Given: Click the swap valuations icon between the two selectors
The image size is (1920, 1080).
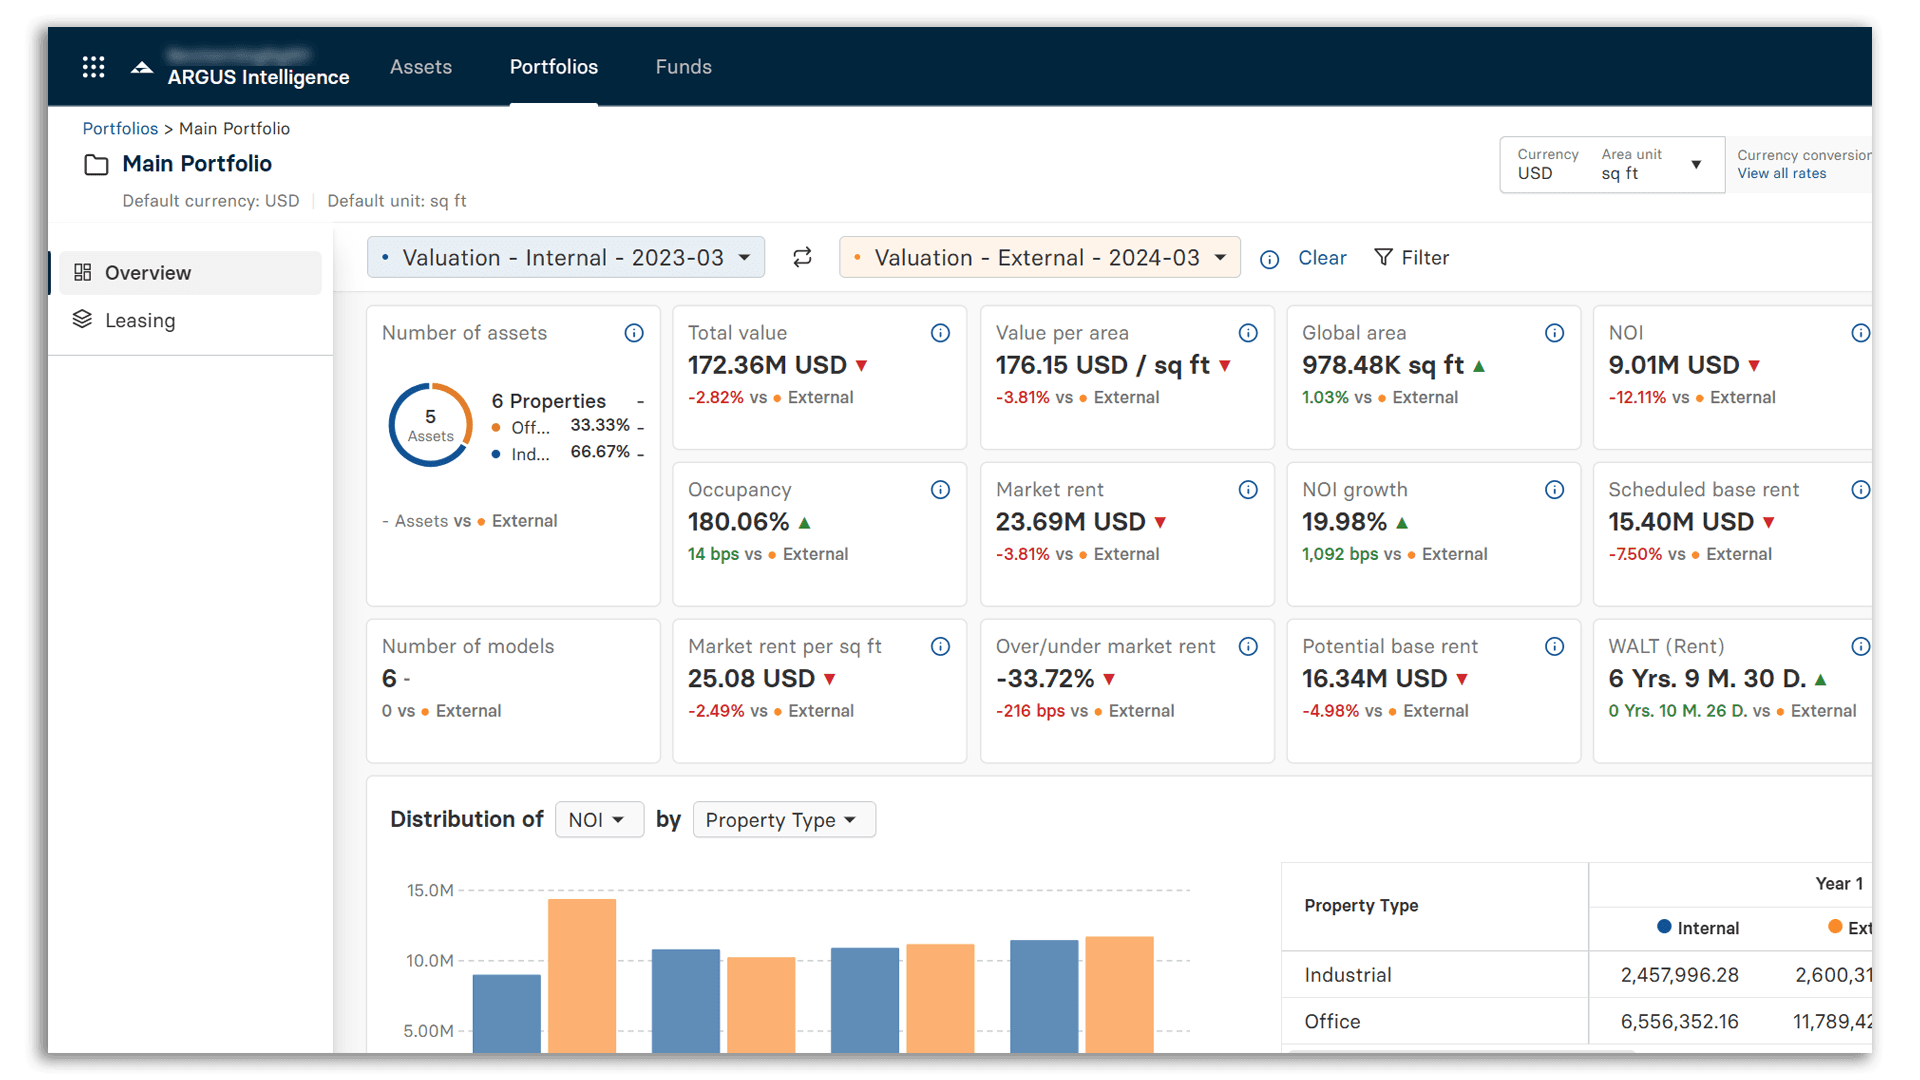Looking at the screenshot, I should coord(802,257).
